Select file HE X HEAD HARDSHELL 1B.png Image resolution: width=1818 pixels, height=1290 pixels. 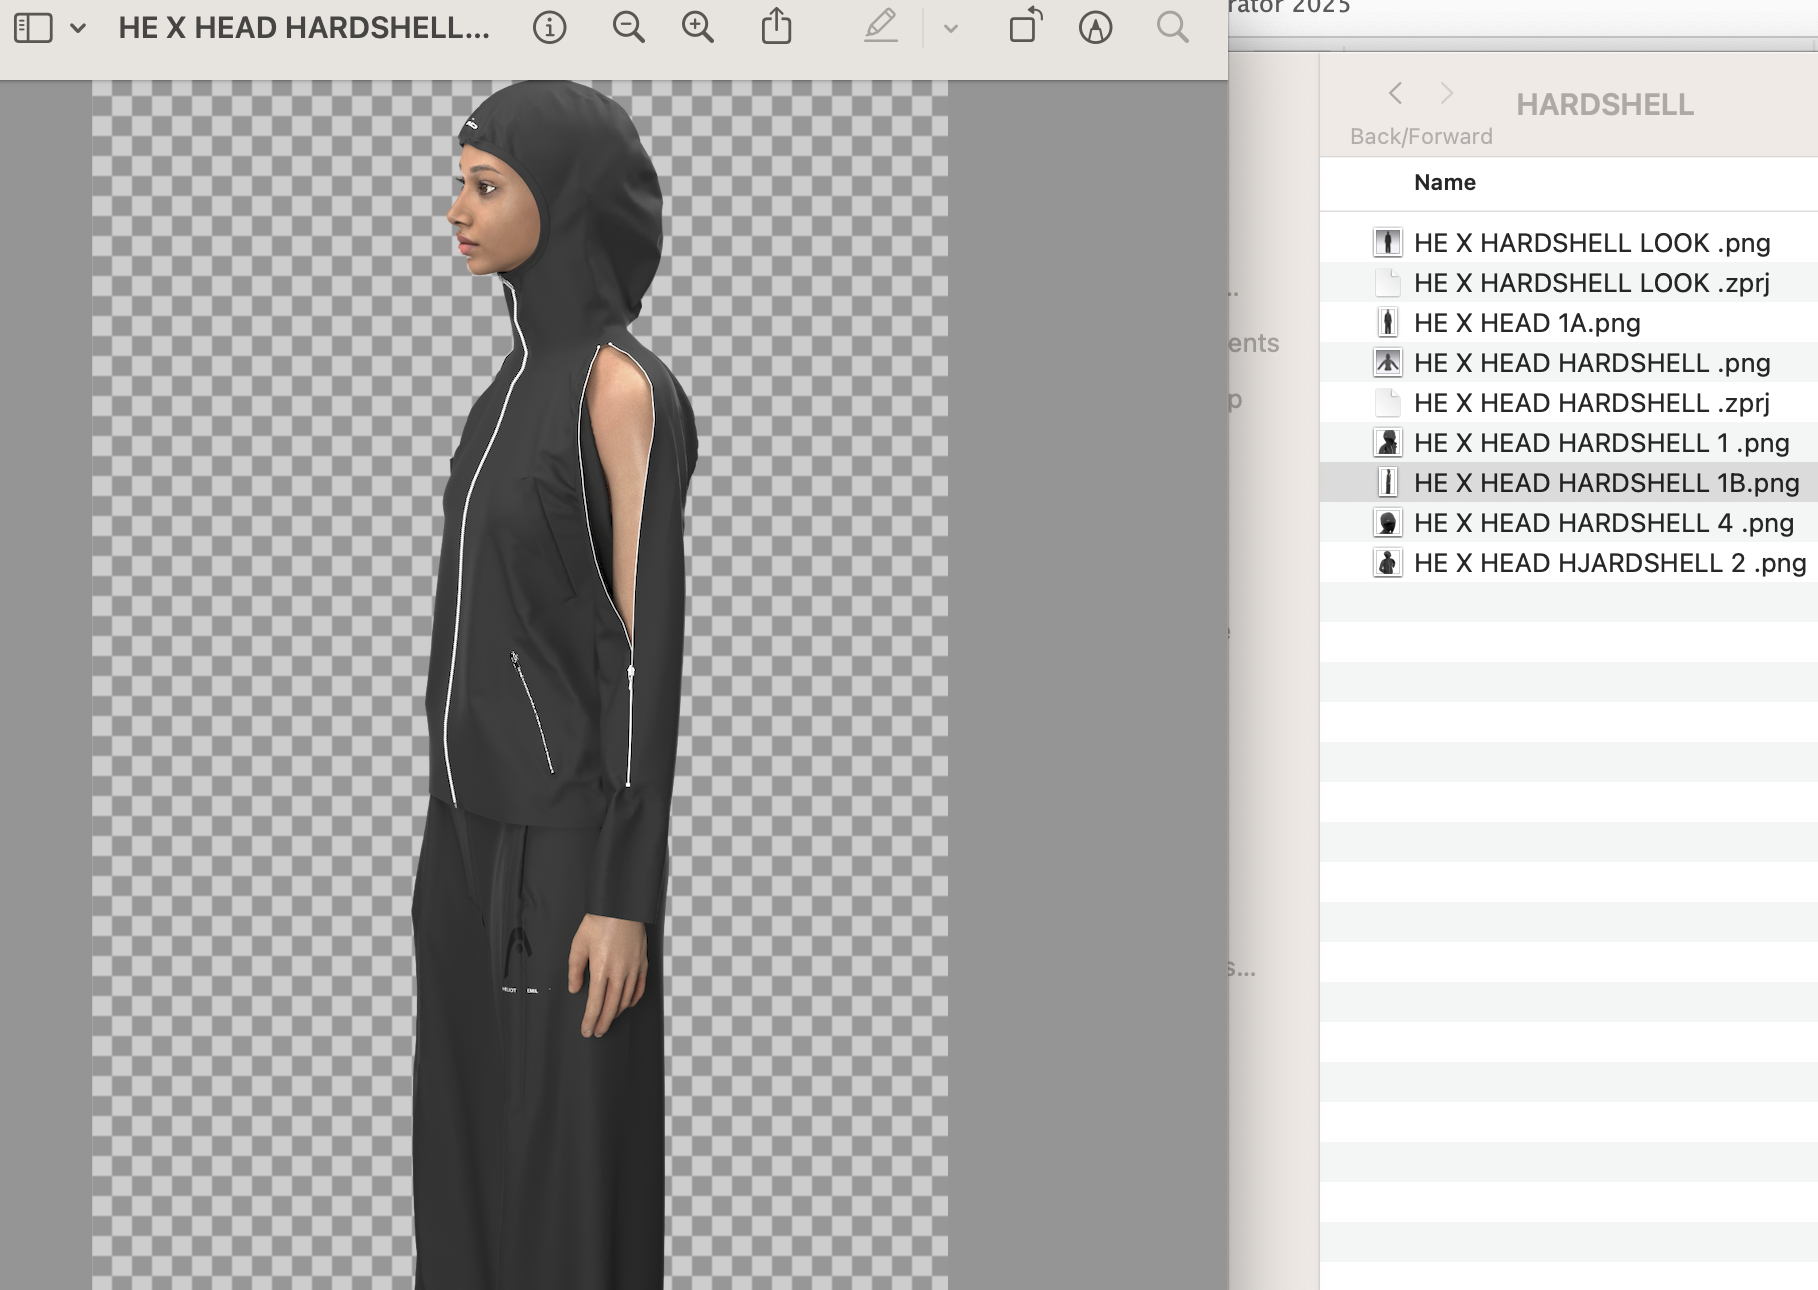tap(1569, 483)
